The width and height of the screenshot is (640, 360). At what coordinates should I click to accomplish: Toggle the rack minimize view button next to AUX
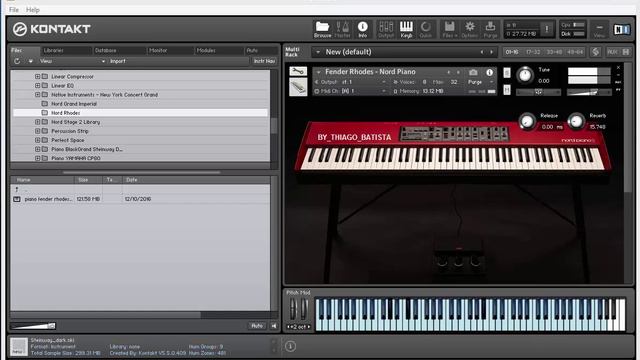coord(626,52)
